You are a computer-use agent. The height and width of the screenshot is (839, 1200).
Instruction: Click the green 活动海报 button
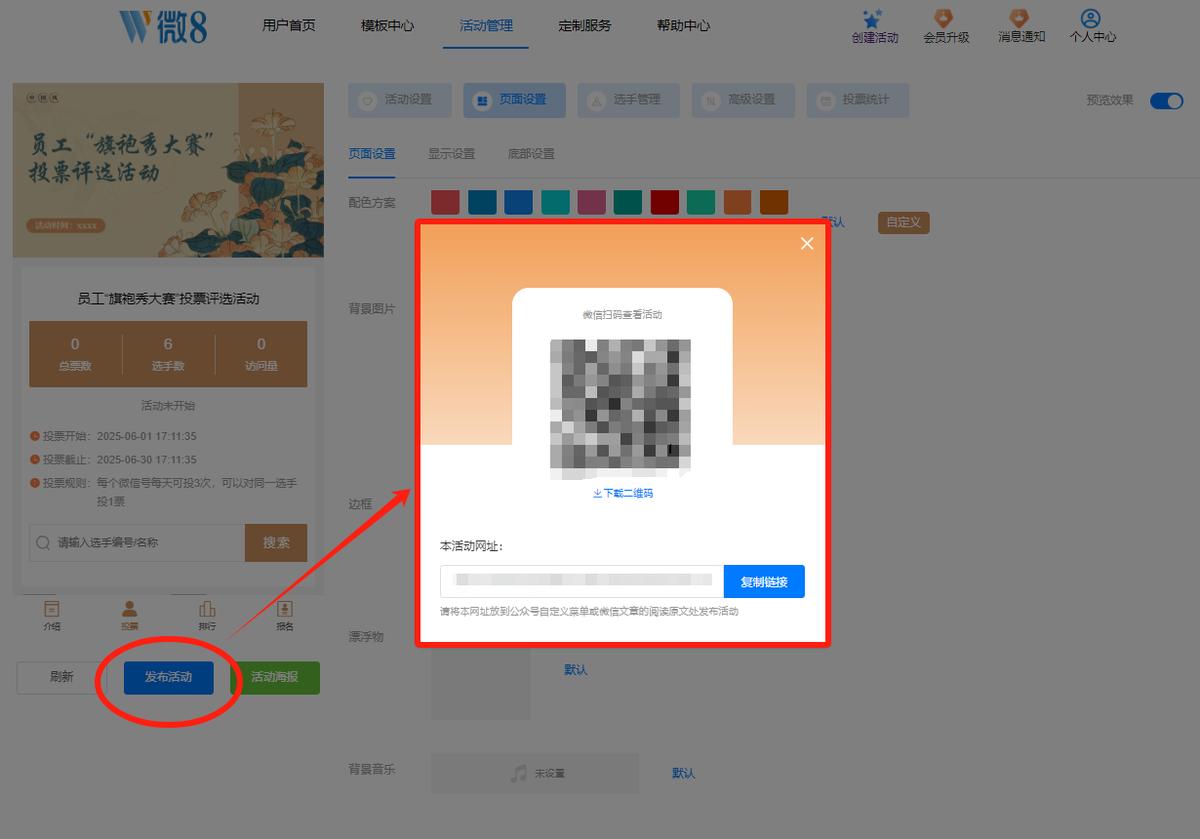click(275, 677)
